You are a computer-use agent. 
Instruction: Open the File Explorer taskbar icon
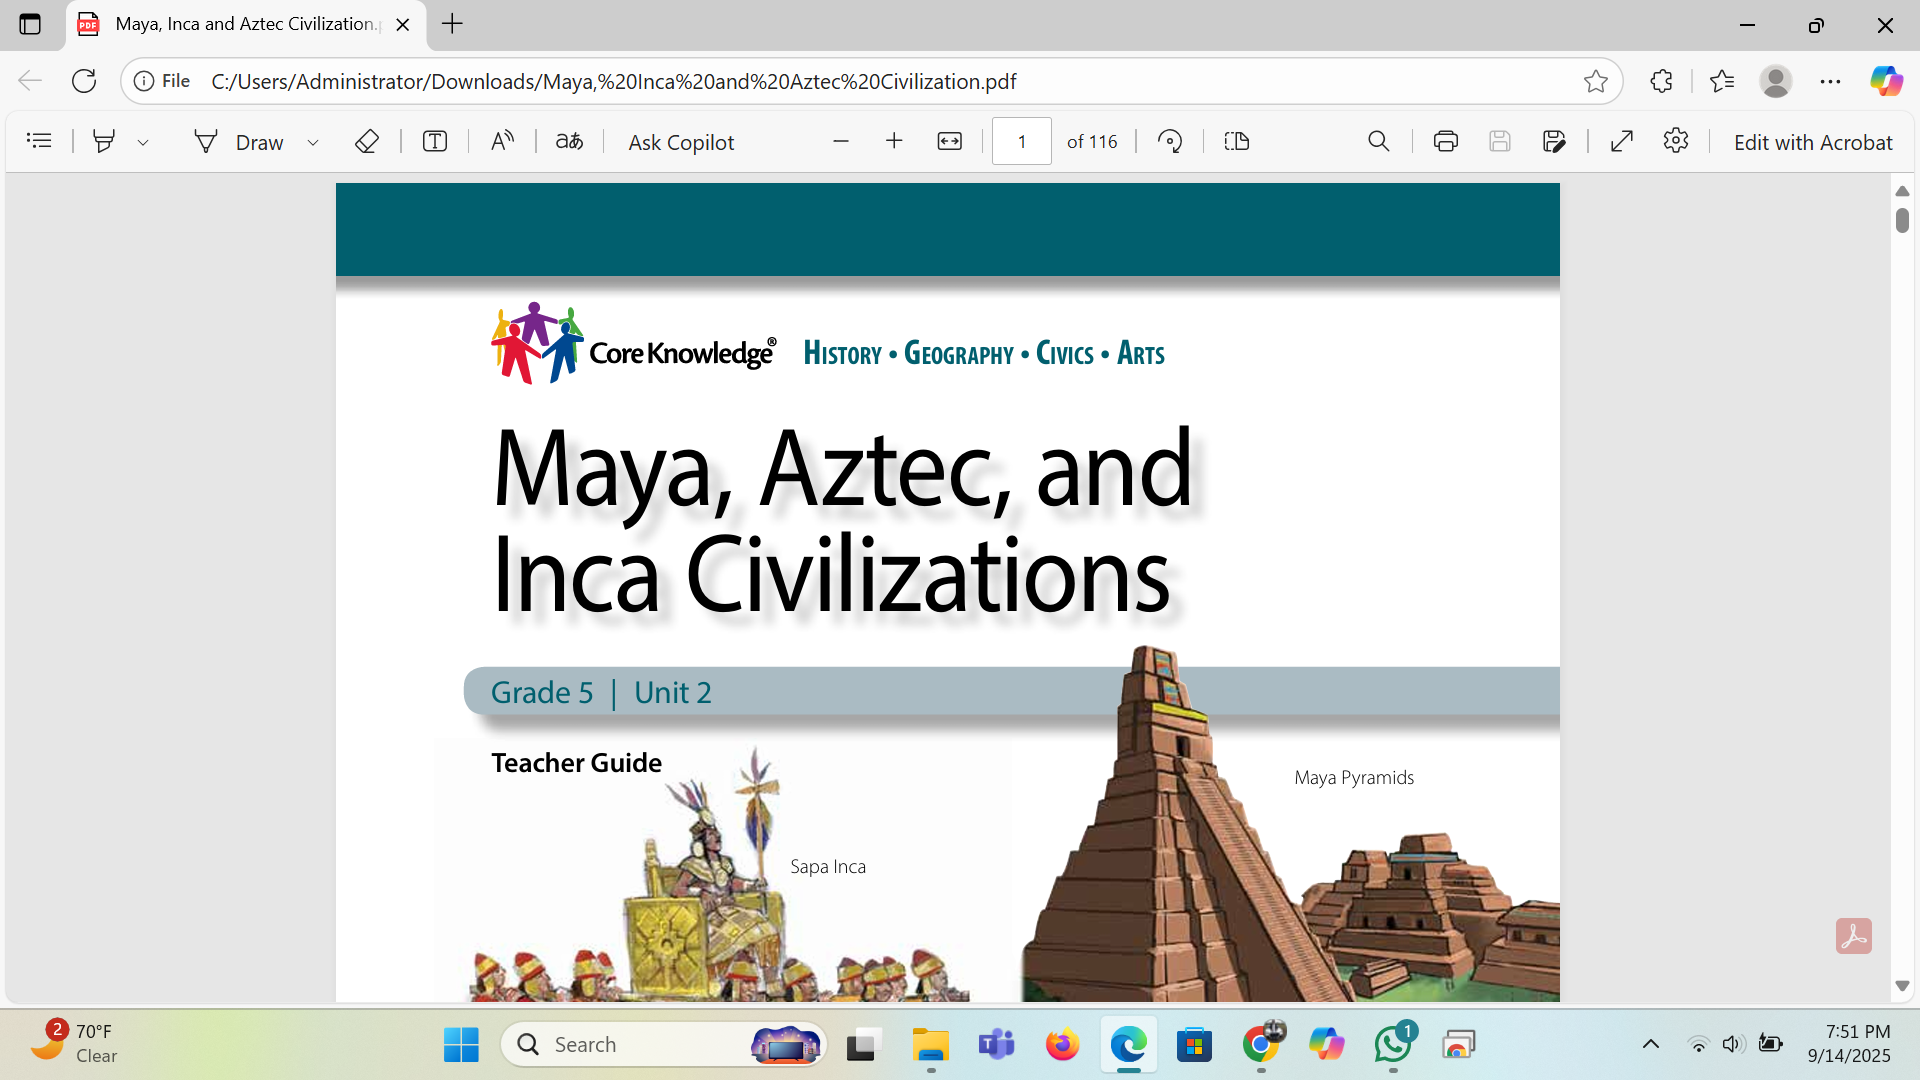click(x=930, y=1045)
